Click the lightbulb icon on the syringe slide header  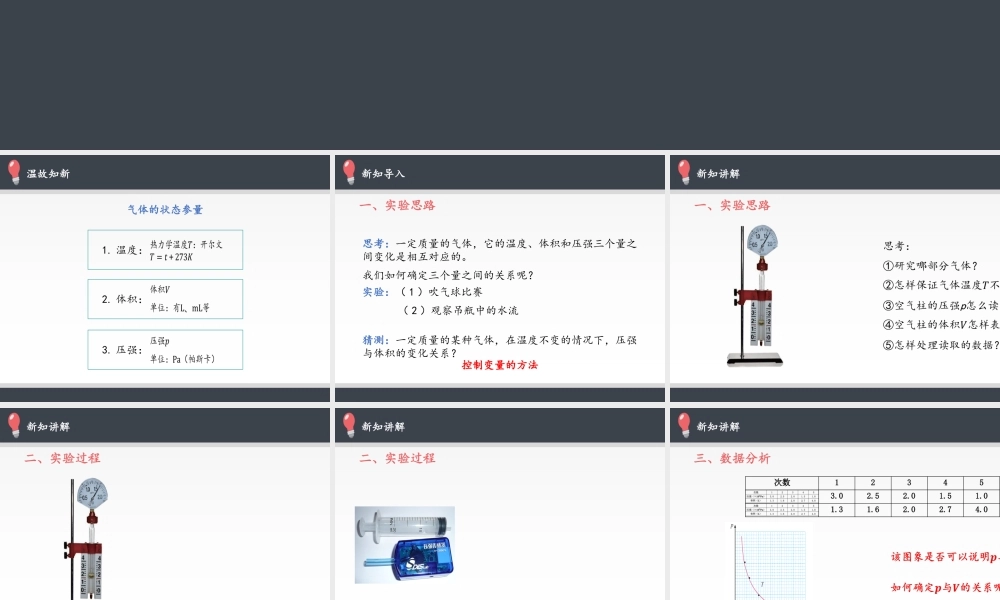point(348,424)
